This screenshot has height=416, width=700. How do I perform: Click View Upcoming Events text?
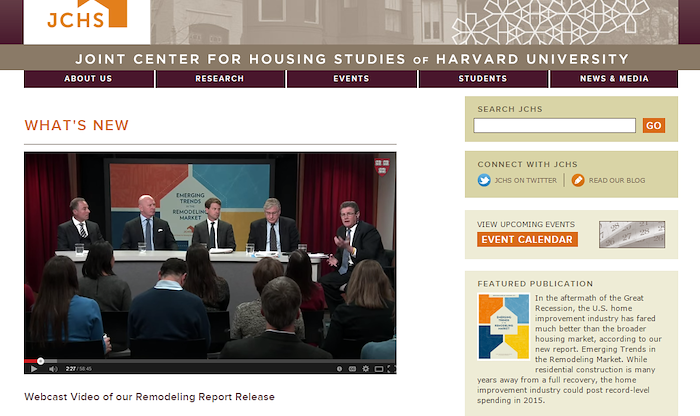pyautogui.click(x=526, y=225)
